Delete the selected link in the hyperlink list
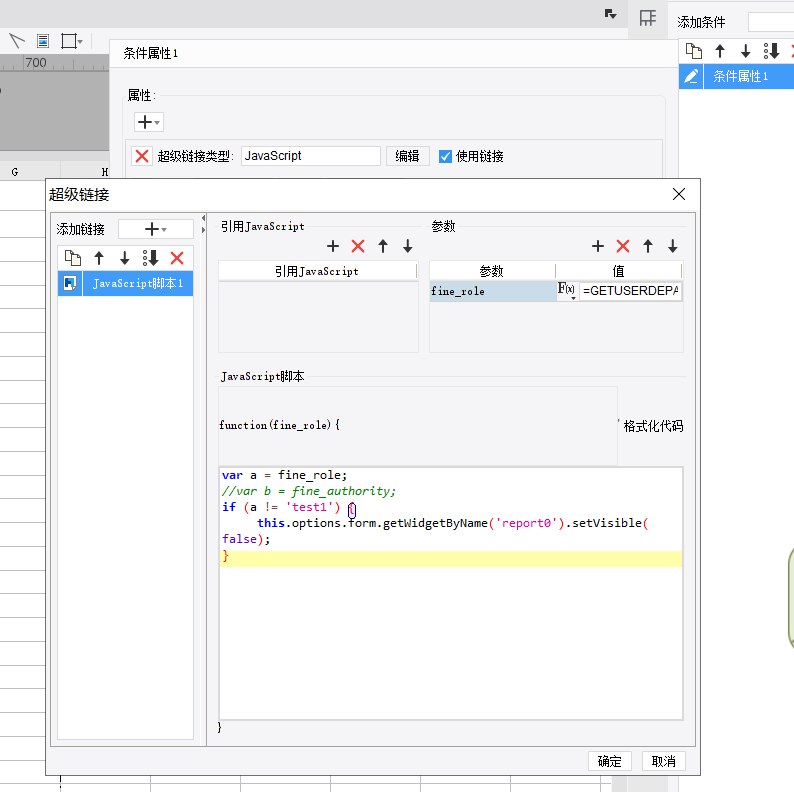The height and width of the screenshot is (792, 794). pyautogui.click(x=177, y=258)
